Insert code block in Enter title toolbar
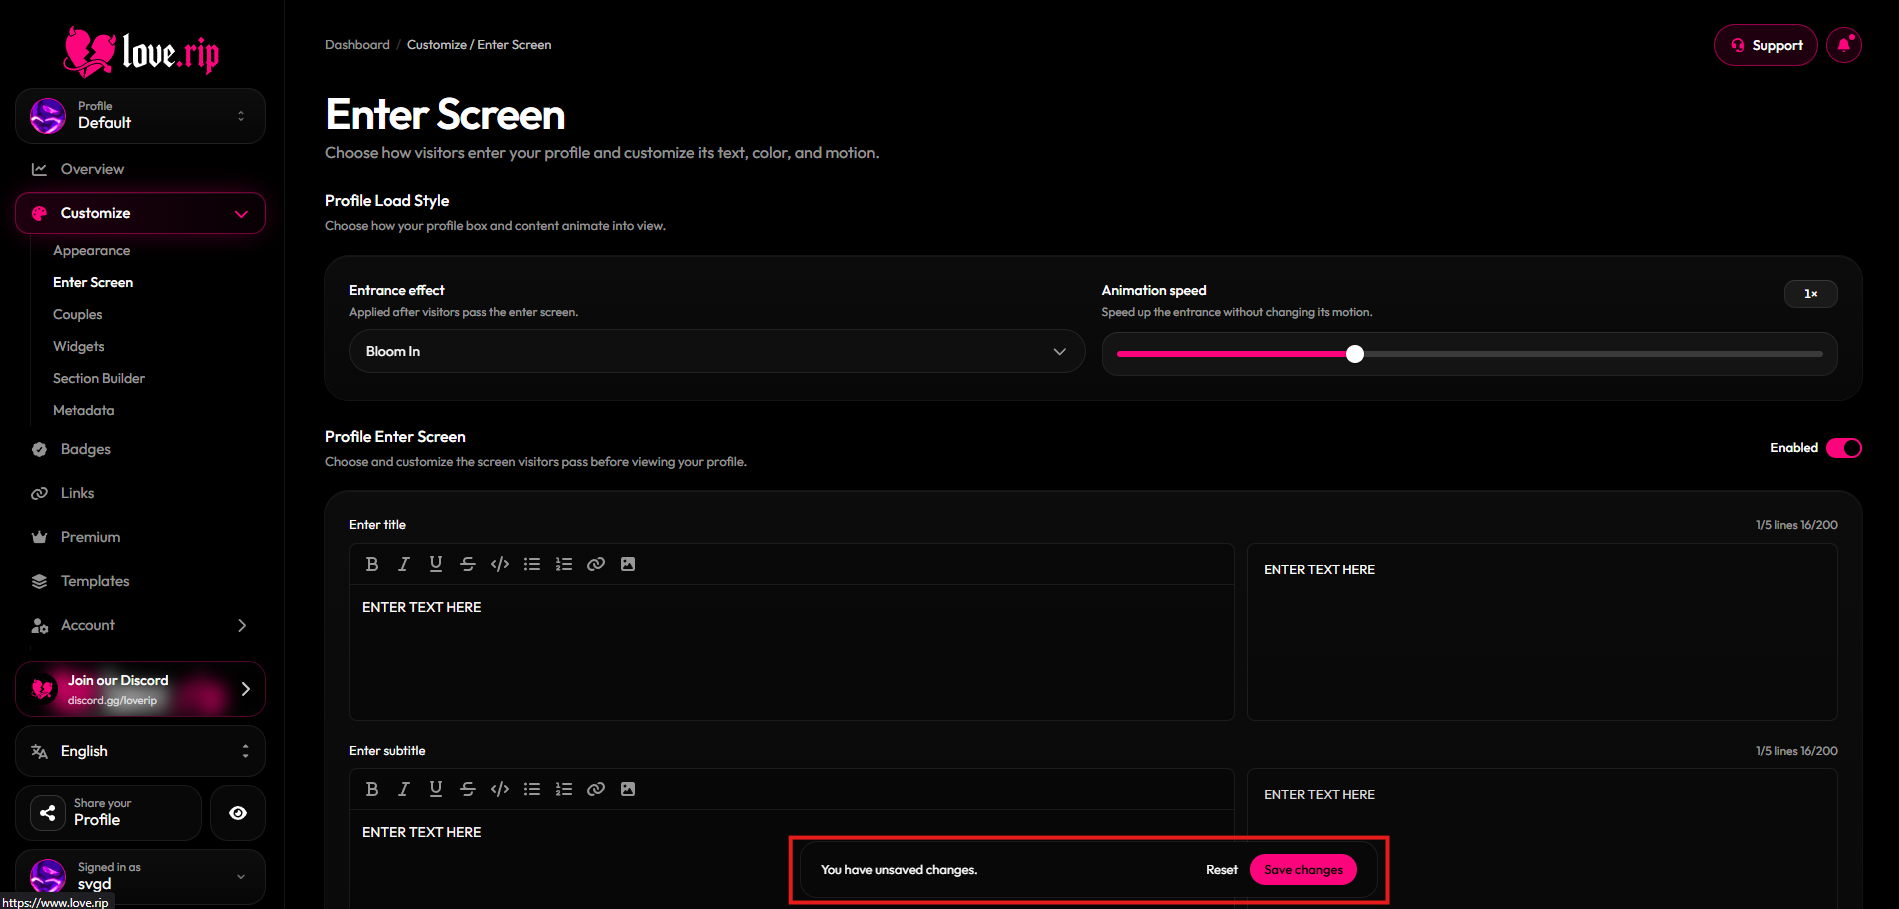The width and height of the screenshot is (1899, 909). pos(500,564)
